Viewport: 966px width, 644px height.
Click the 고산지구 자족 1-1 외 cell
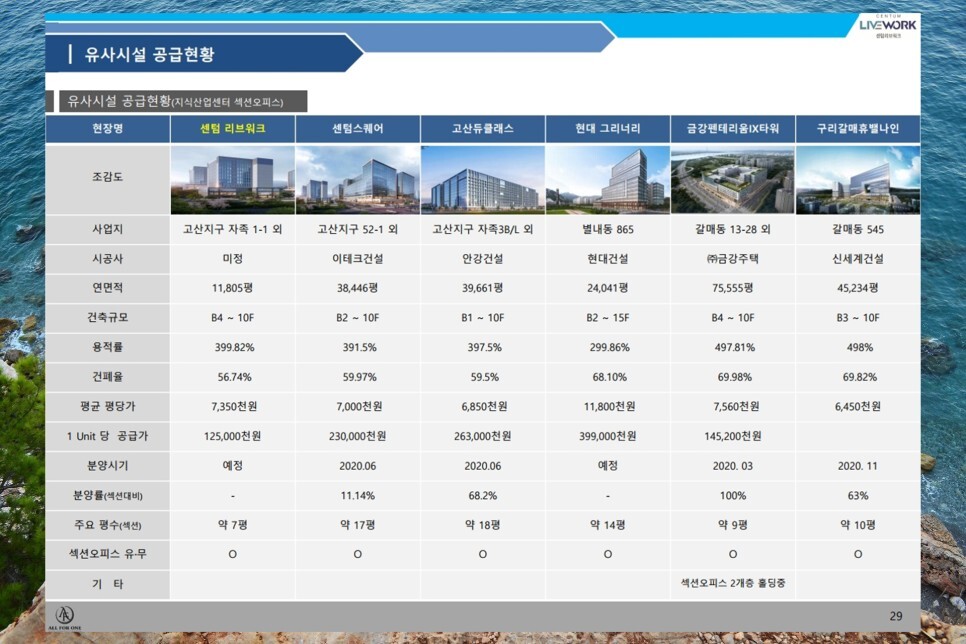[x=233, y=229]
